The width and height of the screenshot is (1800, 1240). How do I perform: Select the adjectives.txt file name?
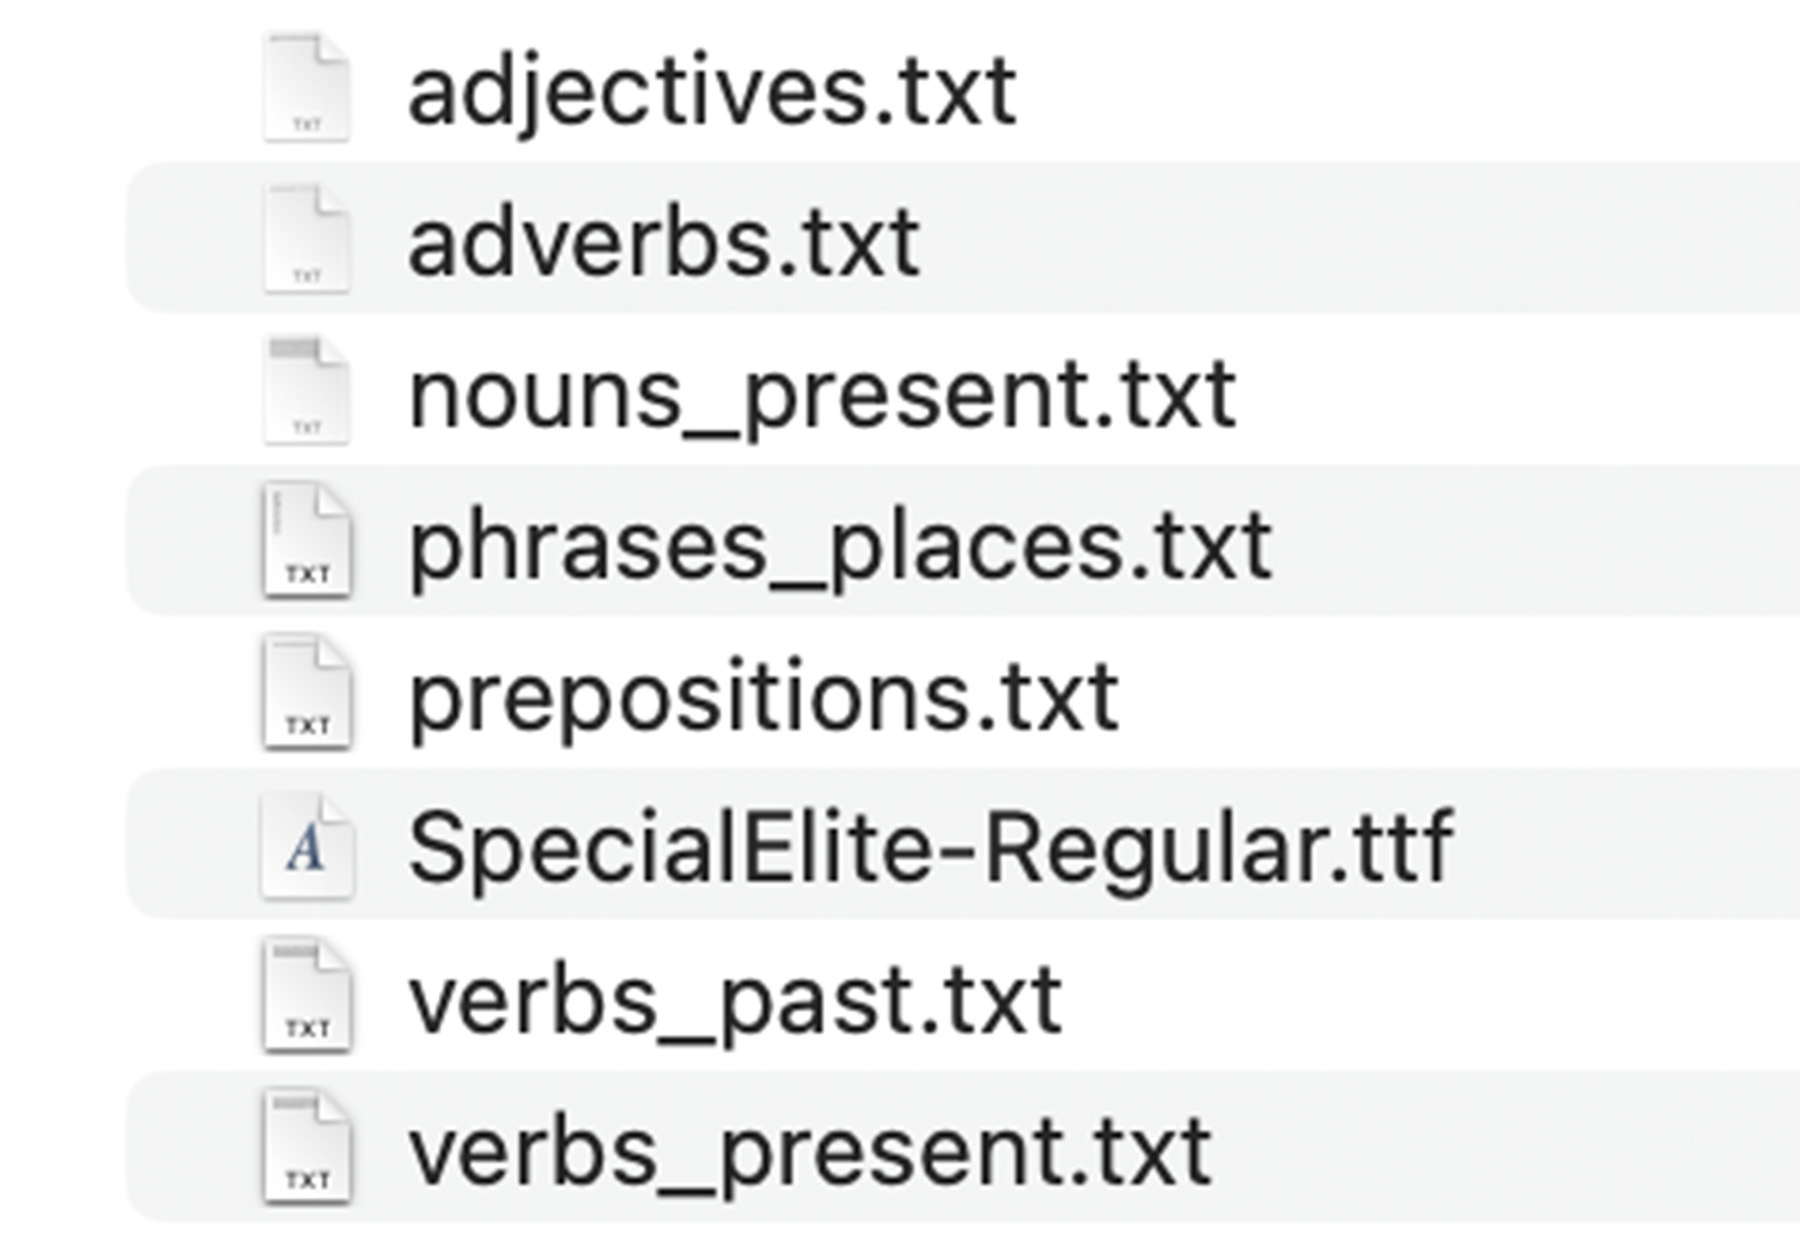click(x=712, y=92)
